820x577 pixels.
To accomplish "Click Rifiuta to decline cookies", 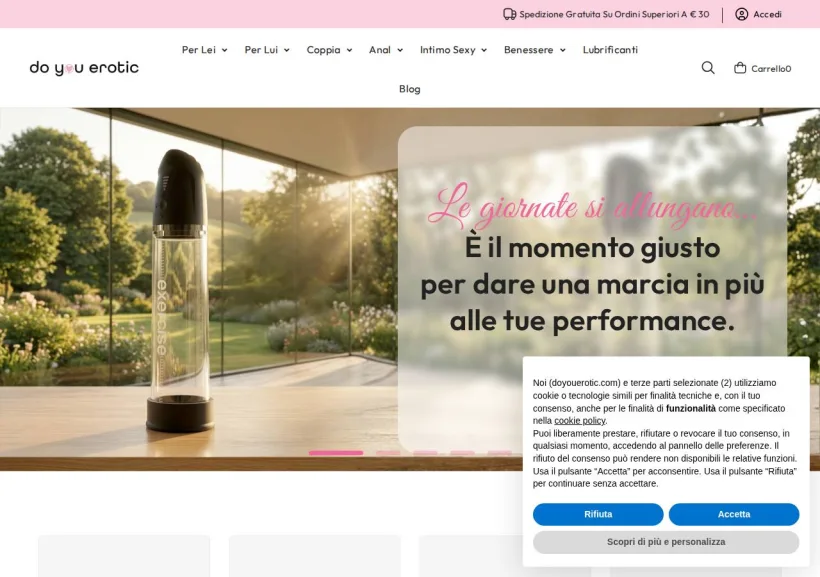I will pos(598,514).
